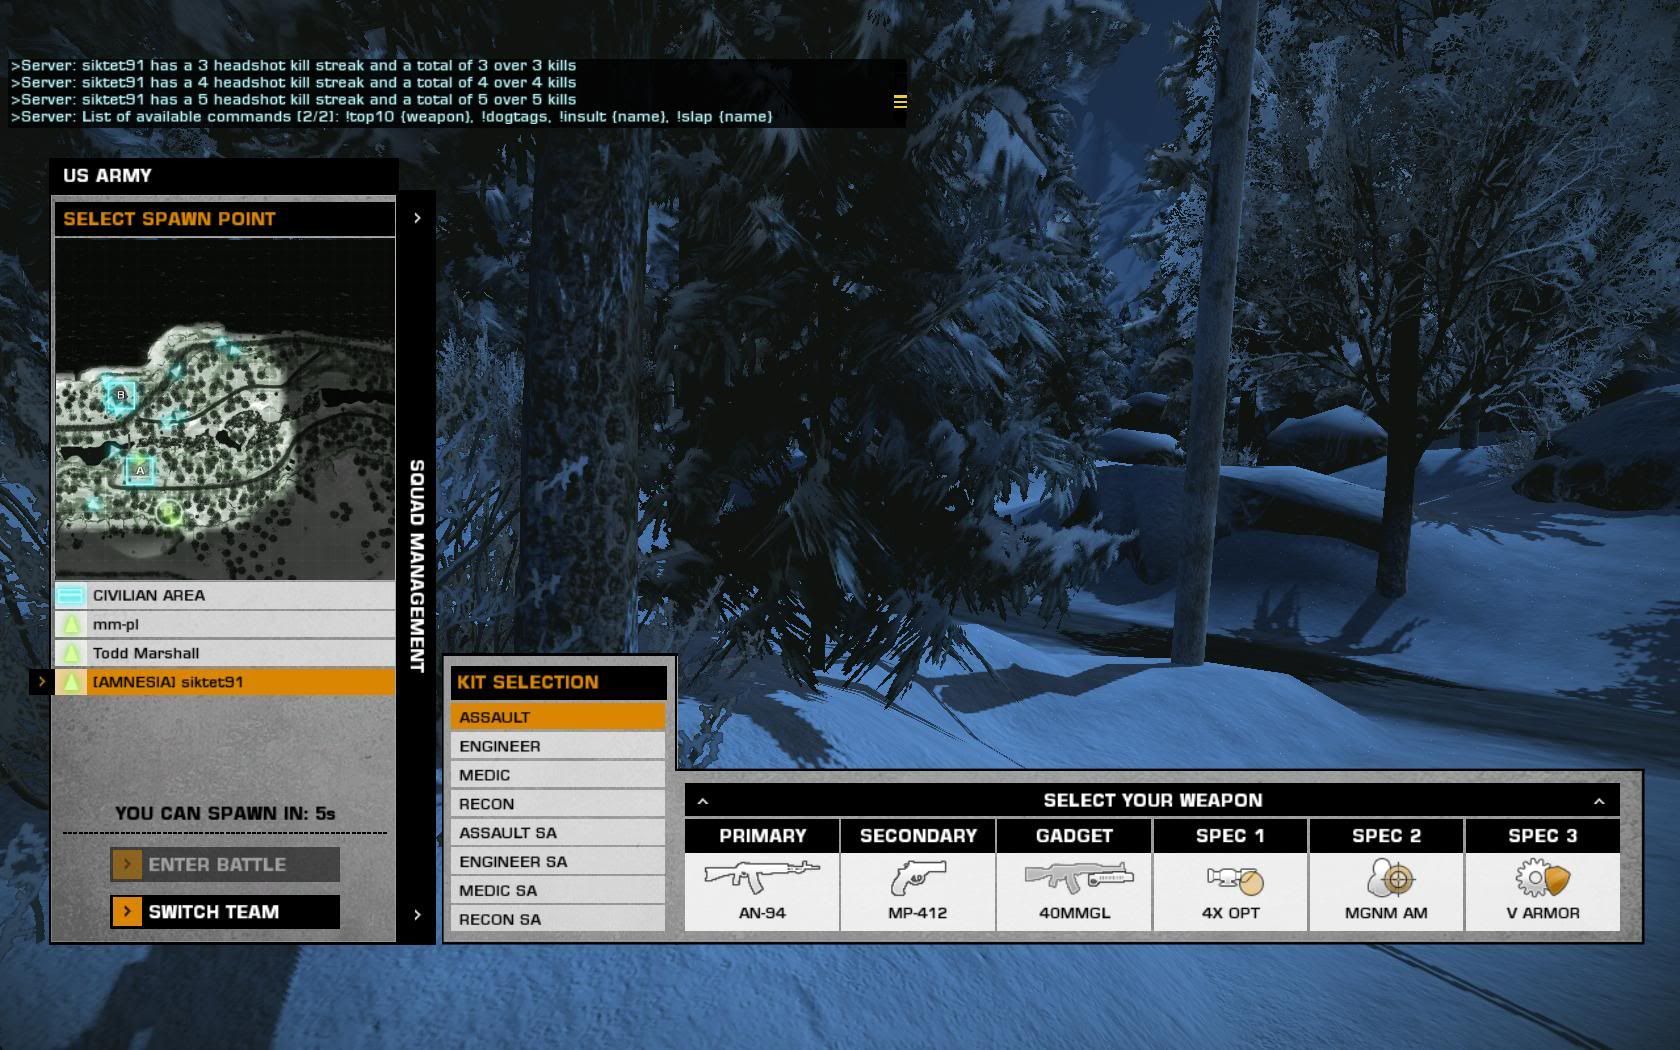The width and height of the screenshot is (1680, 1050).
Task: Expand Squad Management with bottom arrow
Action: coord(417,915)
